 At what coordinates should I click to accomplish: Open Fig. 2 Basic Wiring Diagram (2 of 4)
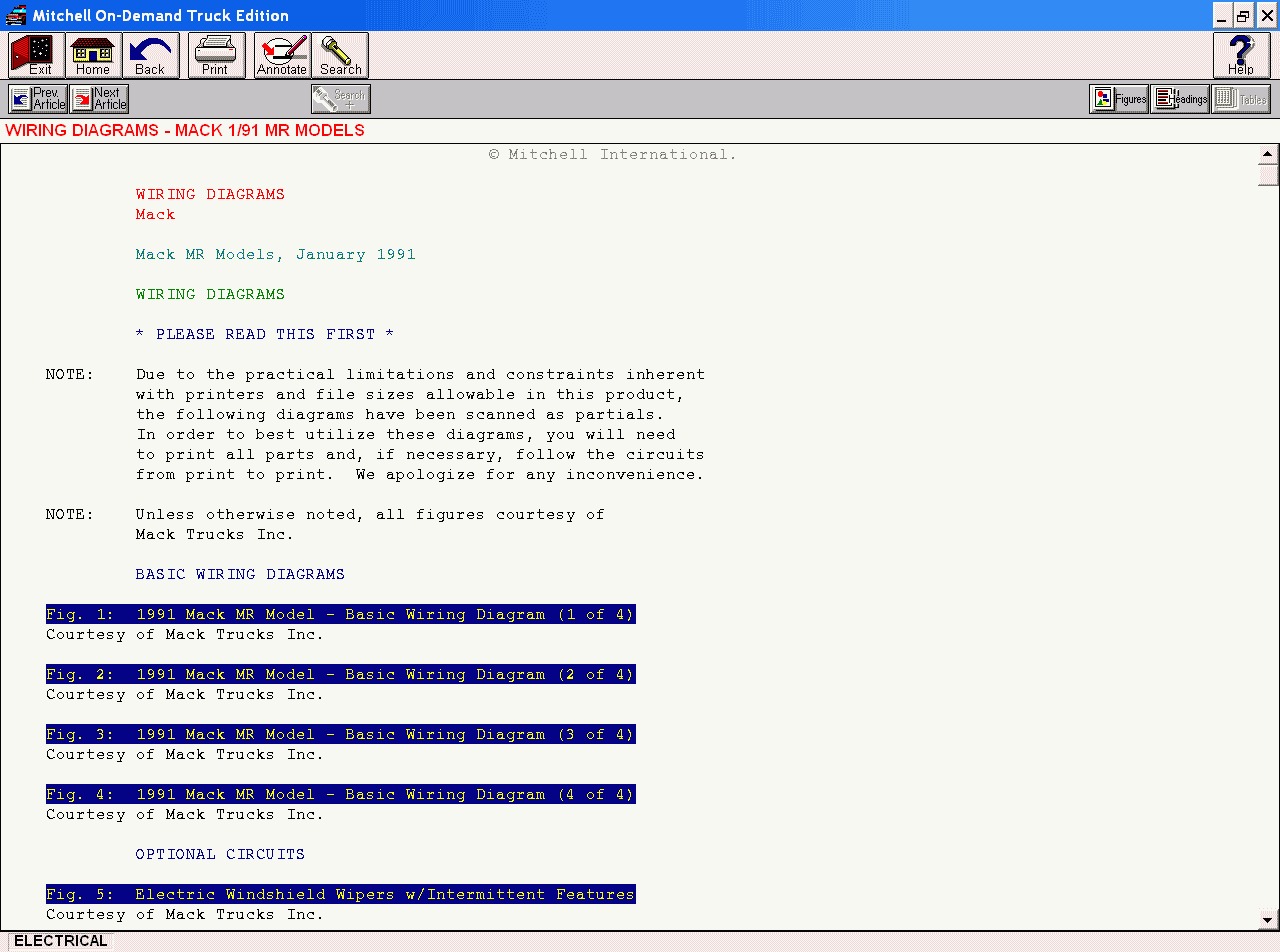(340, 675)
